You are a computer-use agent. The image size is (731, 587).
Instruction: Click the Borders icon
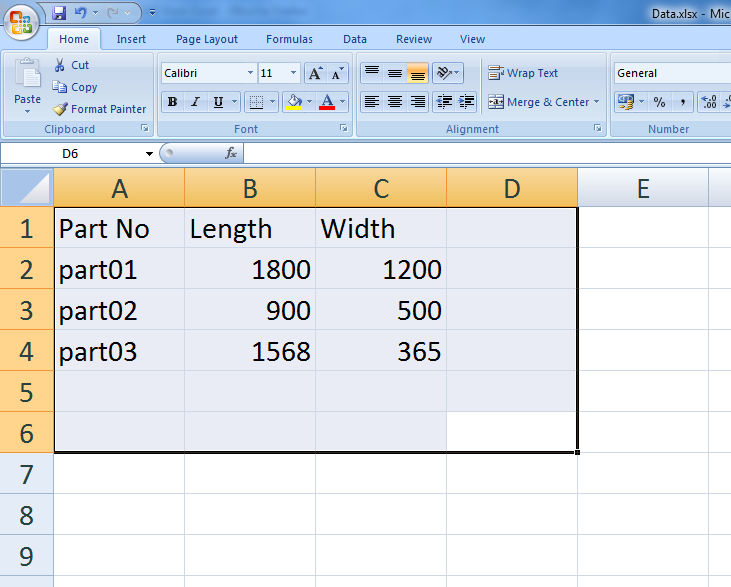[x=256, y=102]
